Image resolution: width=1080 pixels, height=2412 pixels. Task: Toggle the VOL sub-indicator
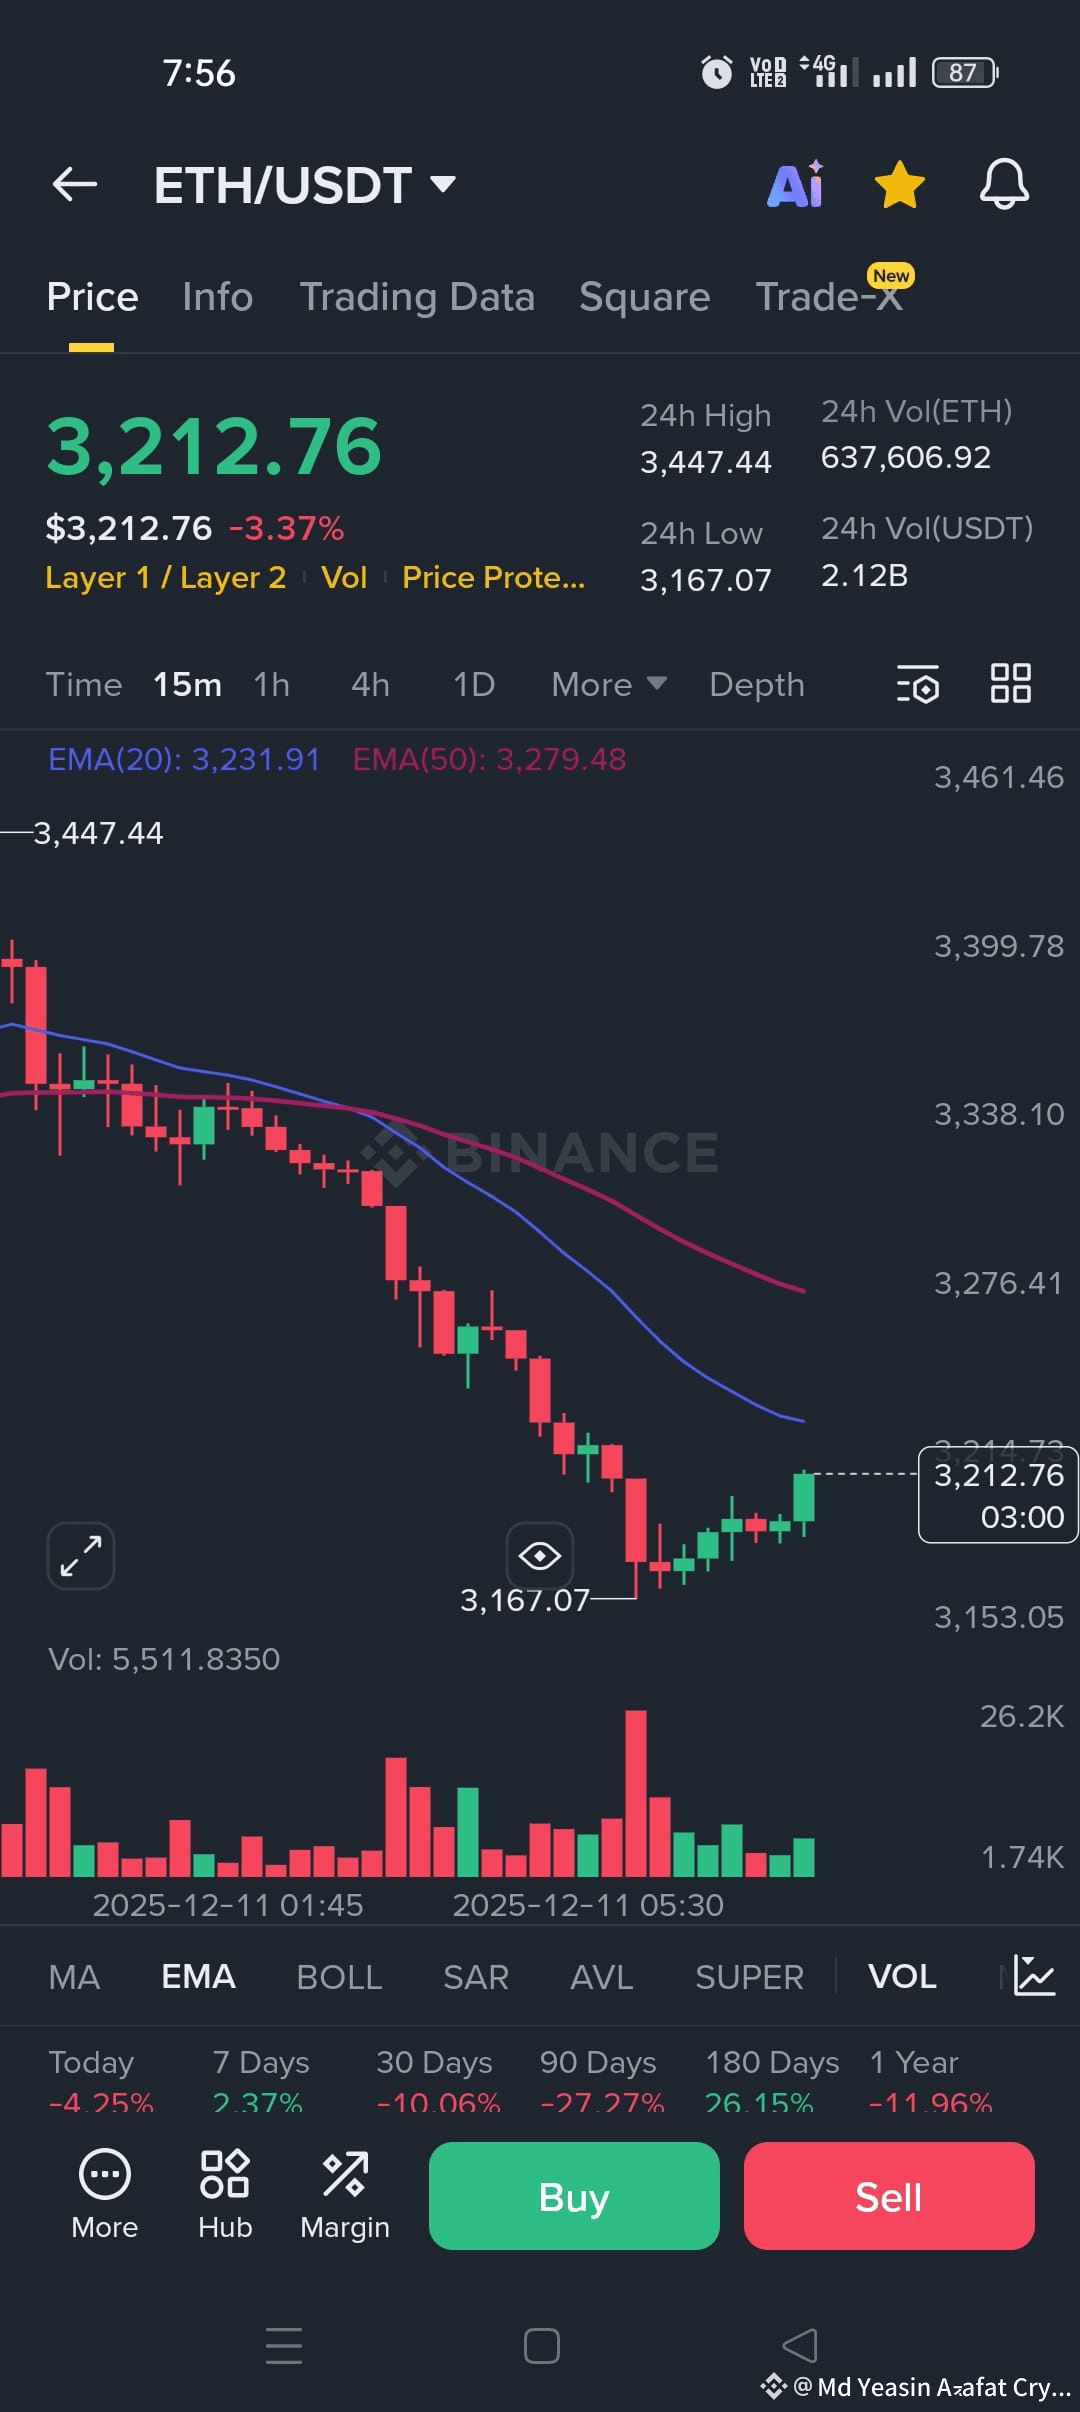(x=902, y=1977)
